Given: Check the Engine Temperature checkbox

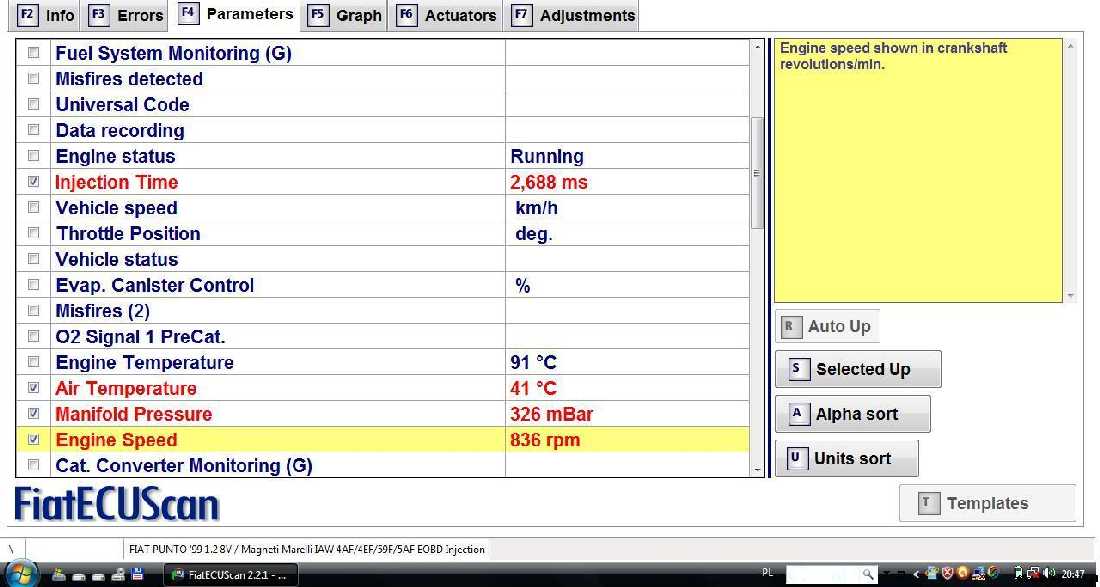Looking at the screenshot, I should click(x=33, y=362).
